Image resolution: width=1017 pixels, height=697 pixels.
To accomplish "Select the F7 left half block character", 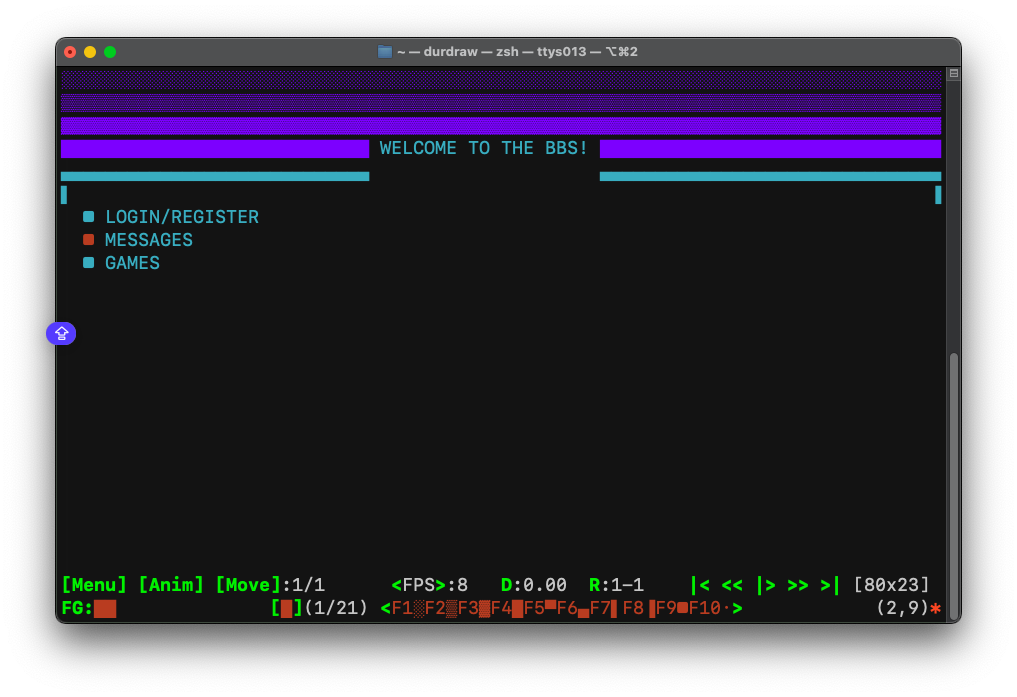I will tap(606, 608).
